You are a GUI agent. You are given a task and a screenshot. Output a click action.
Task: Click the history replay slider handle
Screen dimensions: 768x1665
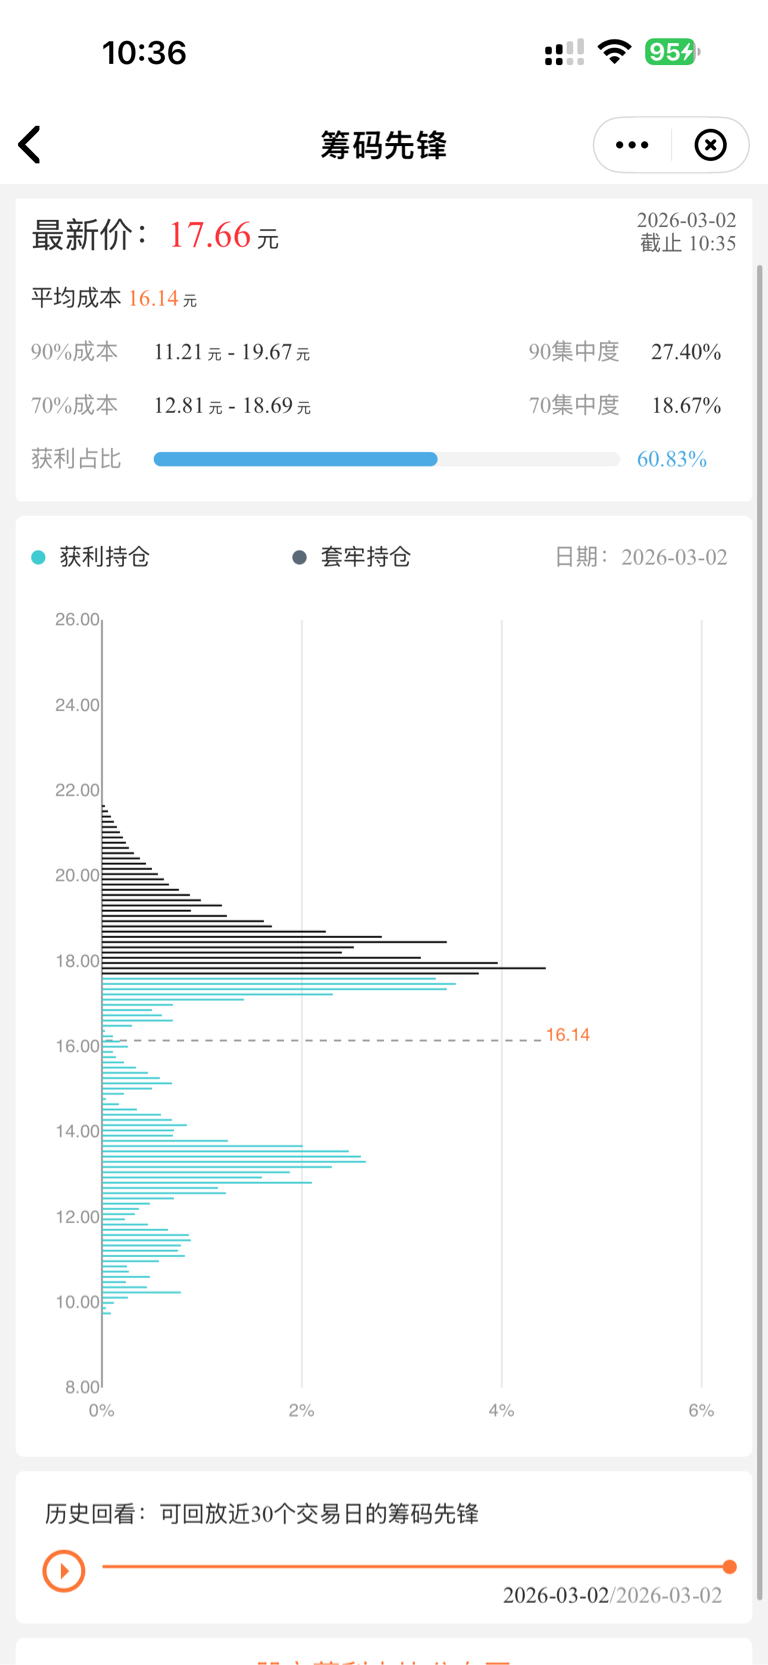click(x=730, y=1567)
